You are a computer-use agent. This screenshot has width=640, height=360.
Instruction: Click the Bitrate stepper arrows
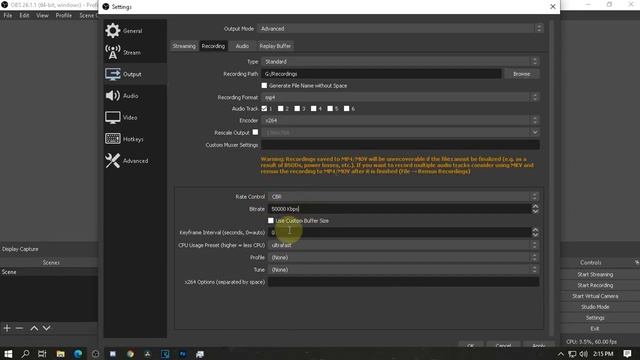click(535, 209)
